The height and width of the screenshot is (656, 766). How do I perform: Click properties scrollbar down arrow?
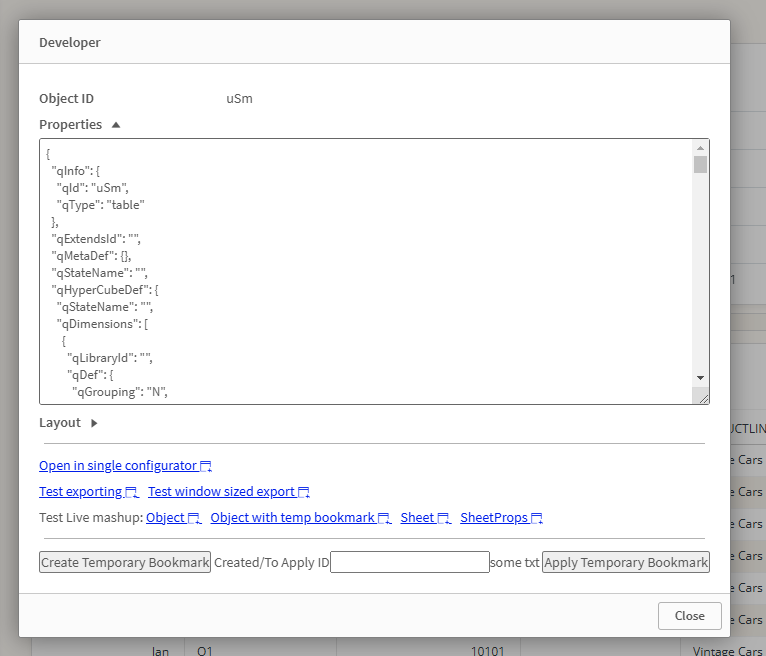701,378
